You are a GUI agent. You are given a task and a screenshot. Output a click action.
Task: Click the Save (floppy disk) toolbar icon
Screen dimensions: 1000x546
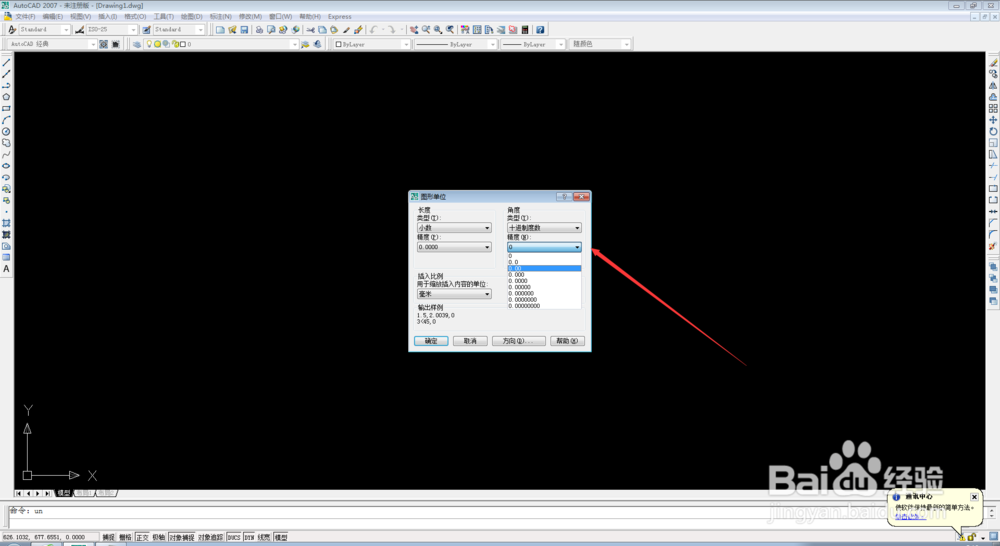tap(244, 30)
